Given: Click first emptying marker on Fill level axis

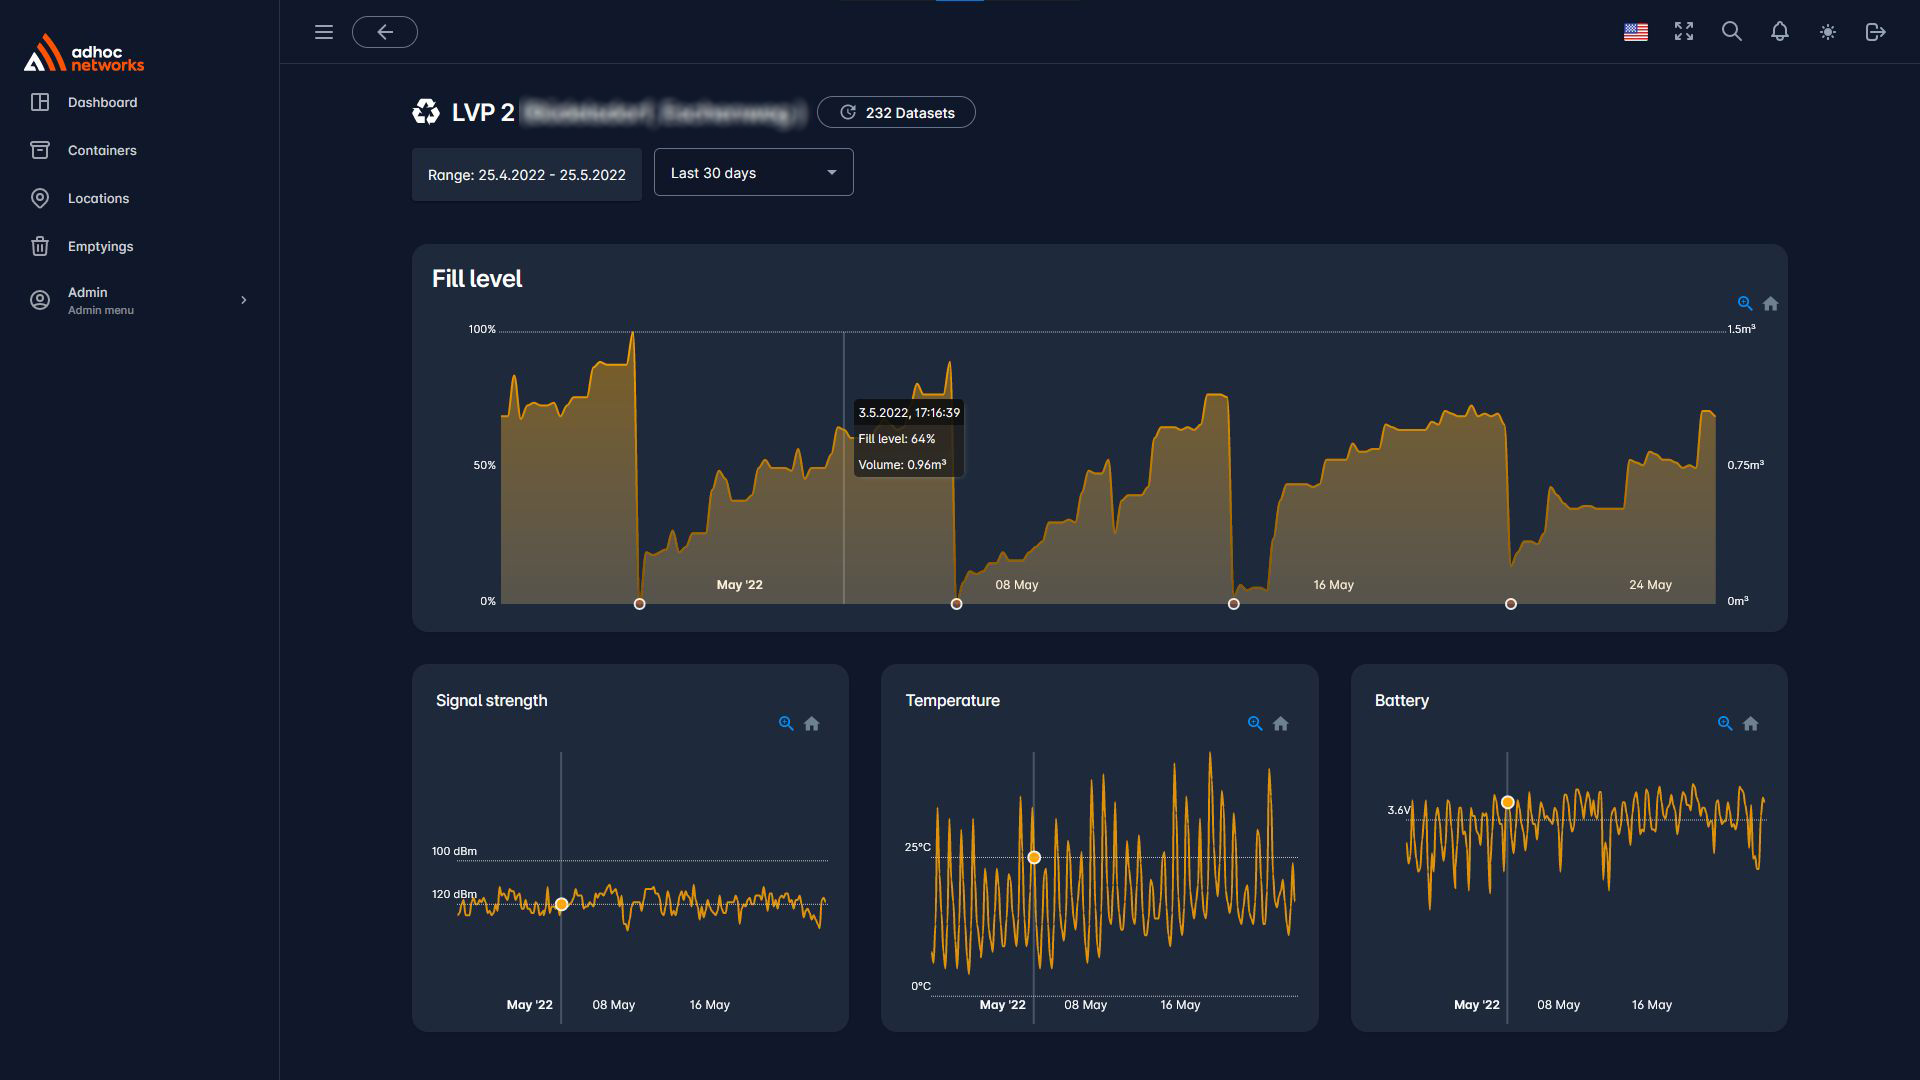Looking at the screenshot, I should 640,604.
